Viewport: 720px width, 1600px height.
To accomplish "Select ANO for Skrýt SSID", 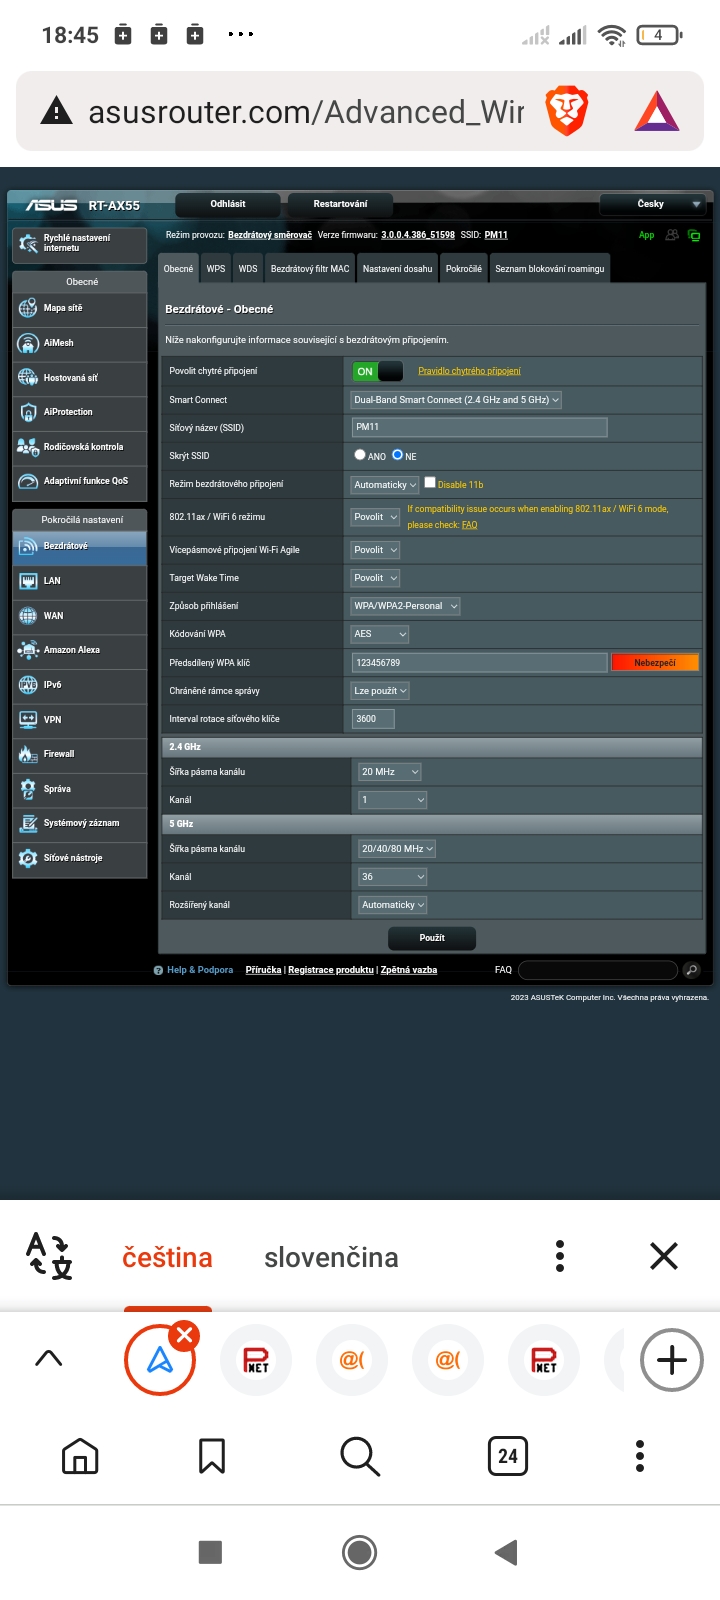I will tap(360, 455).
